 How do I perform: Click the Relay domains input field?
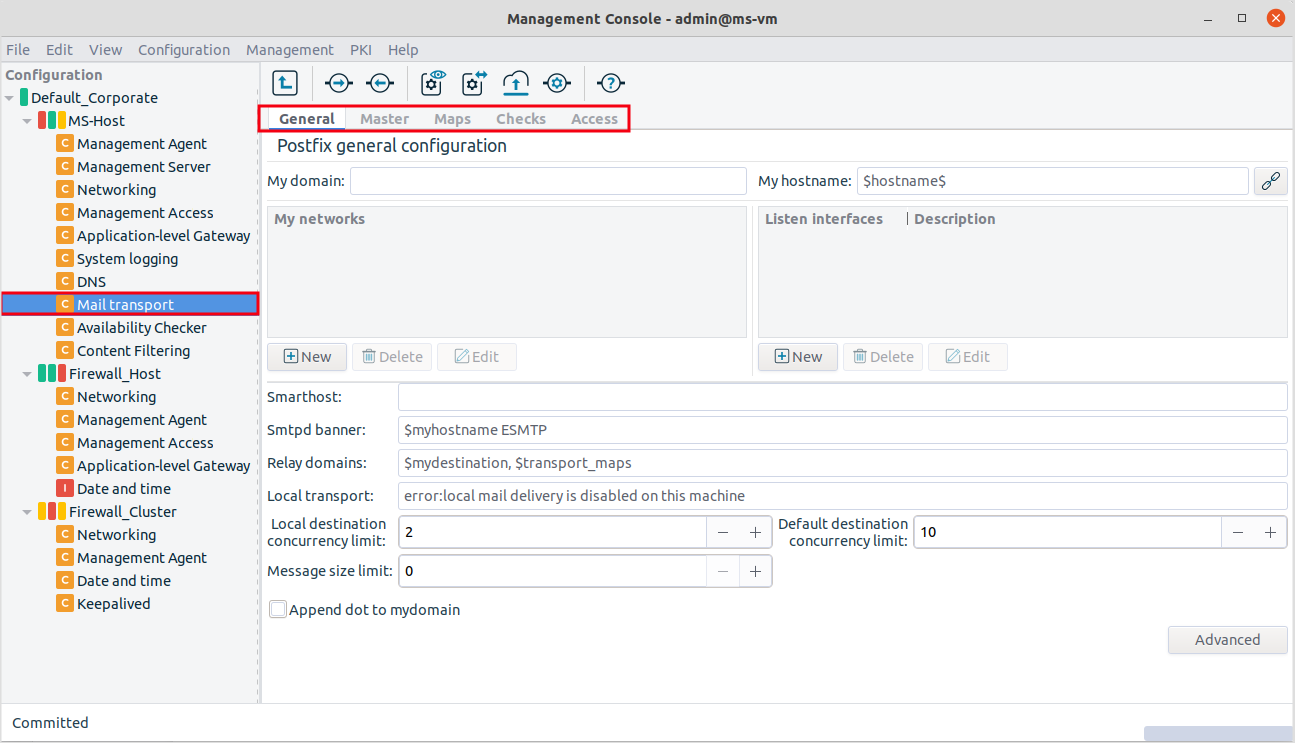842,463
